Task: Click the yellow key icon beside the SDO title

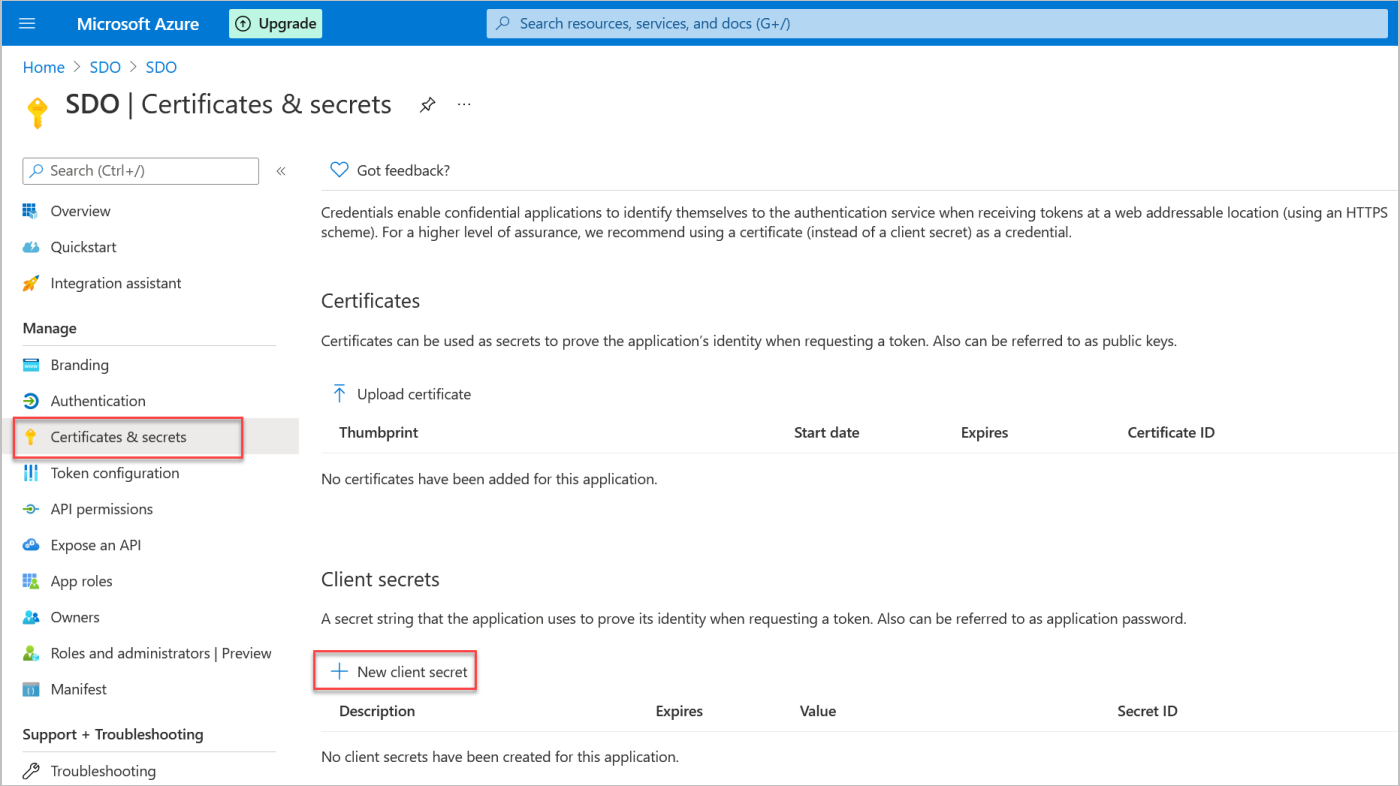Action: 37,111
